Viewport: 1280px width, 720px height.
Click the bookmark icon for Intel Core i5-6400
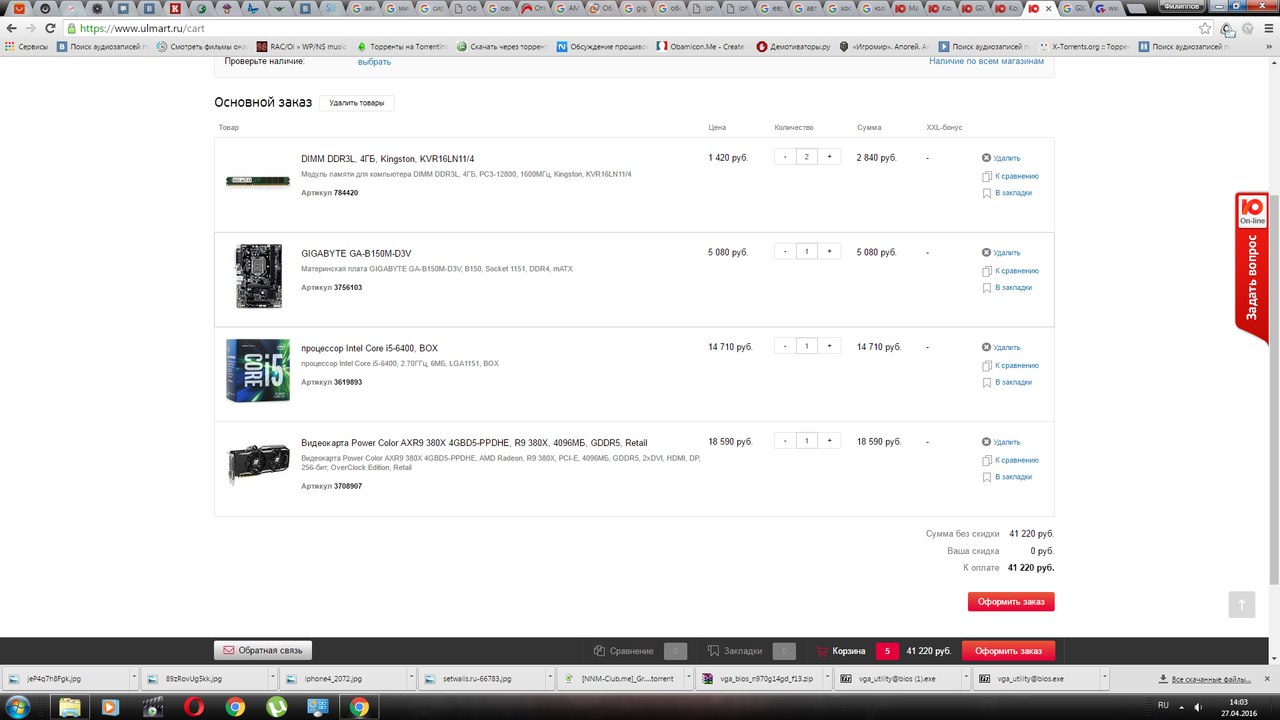tap(986, 382)
